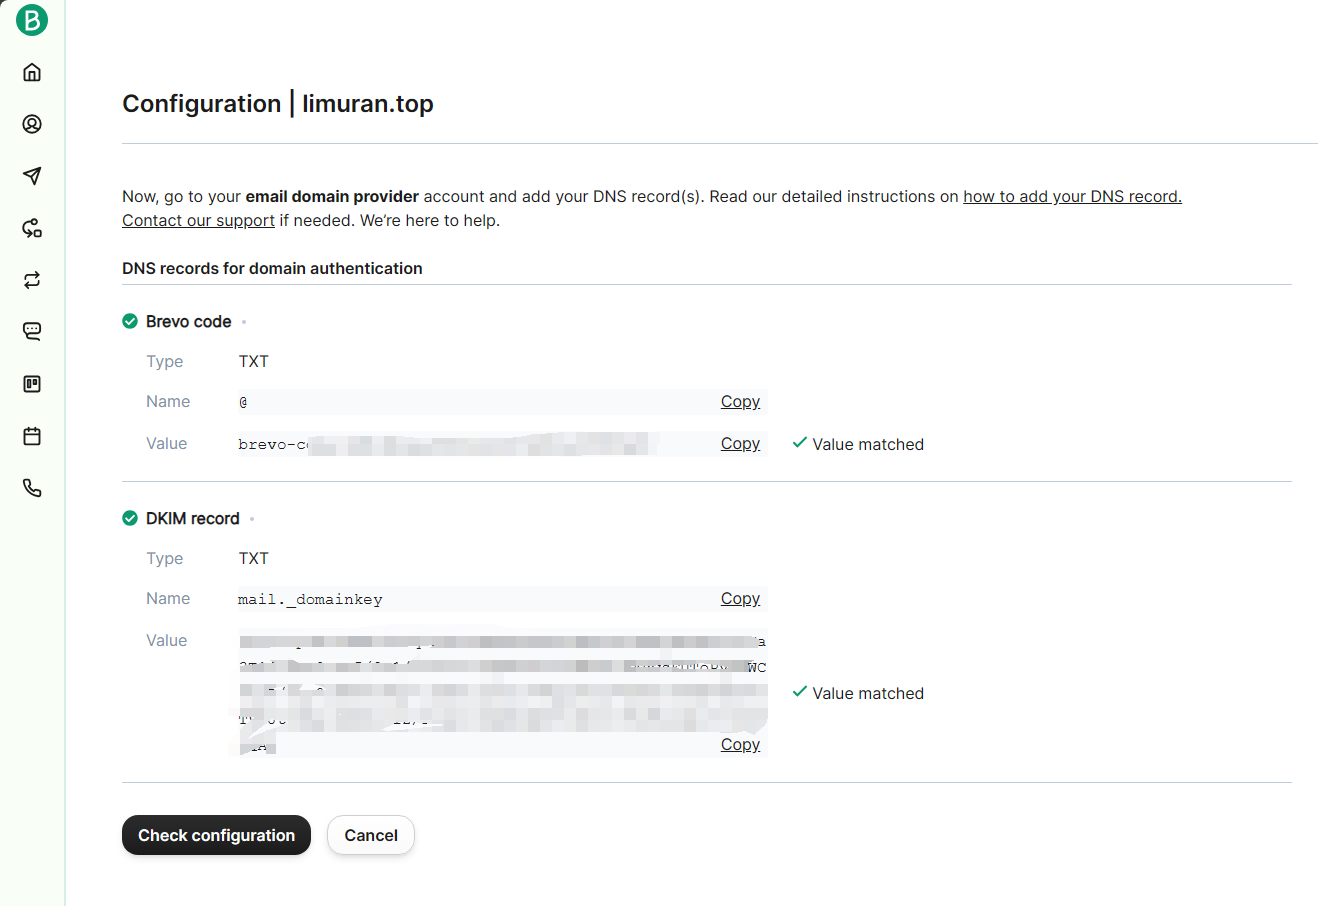This screenshot has width=1318, height=906.
Task: Open Conversations chat icon in sidebar
Action: pos(32,331)
